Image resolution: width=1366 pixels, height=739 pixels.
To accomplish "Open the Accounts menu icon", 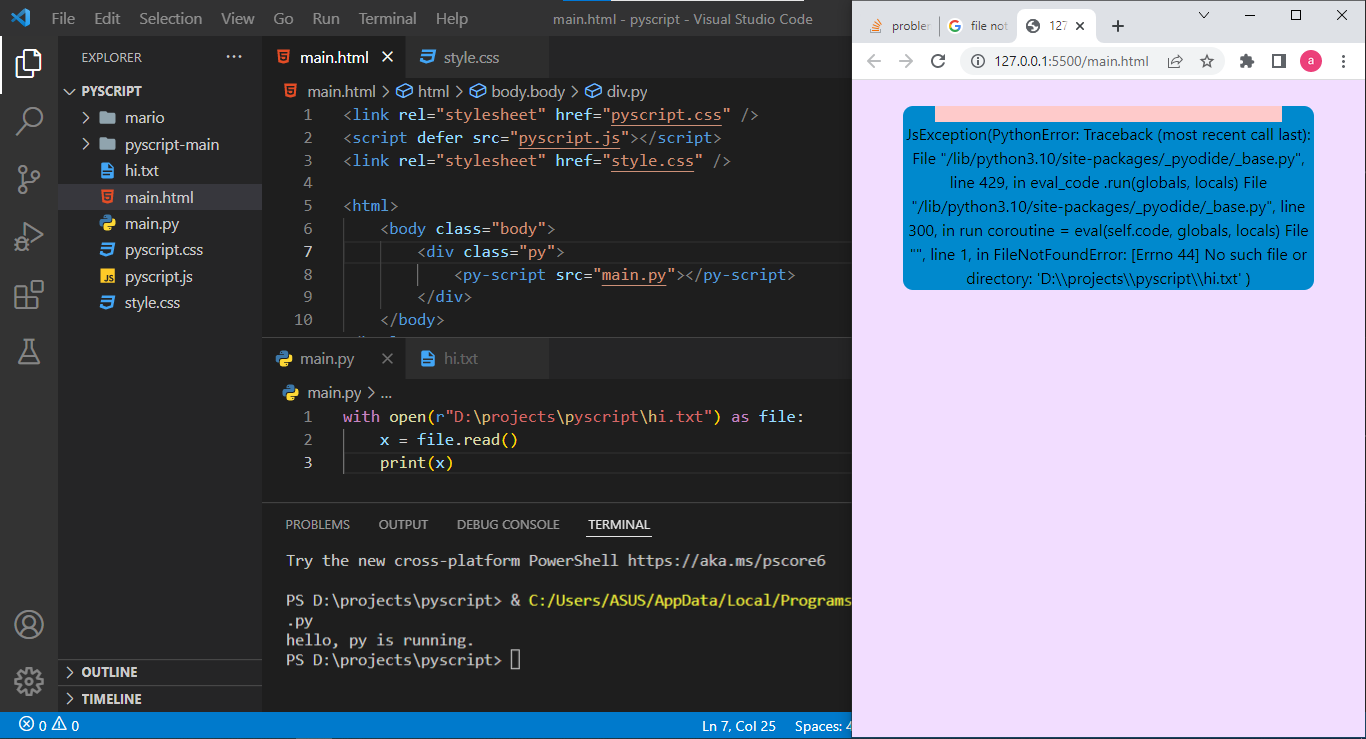I will click(29, 625).
